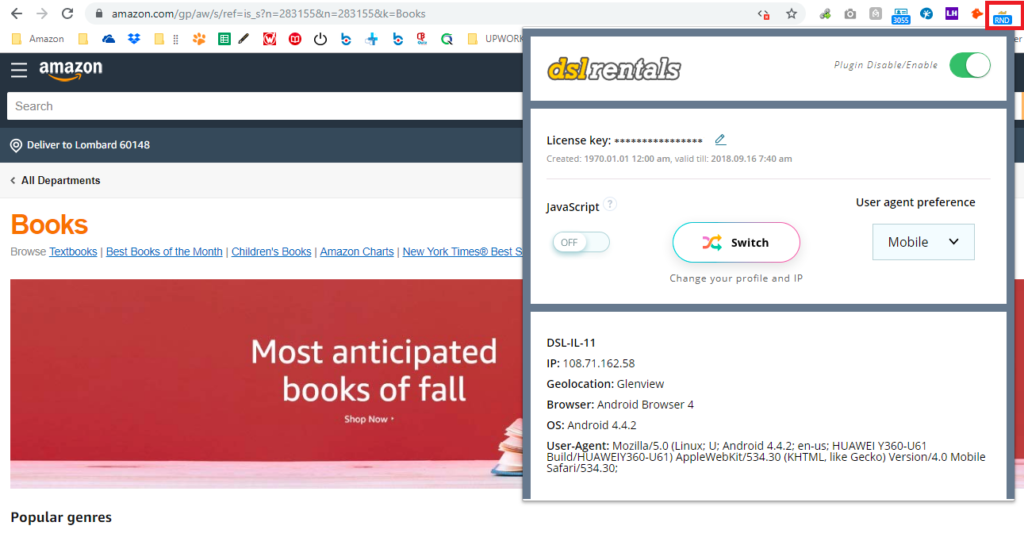Bookmark this page with the star icon

point(792,13)
